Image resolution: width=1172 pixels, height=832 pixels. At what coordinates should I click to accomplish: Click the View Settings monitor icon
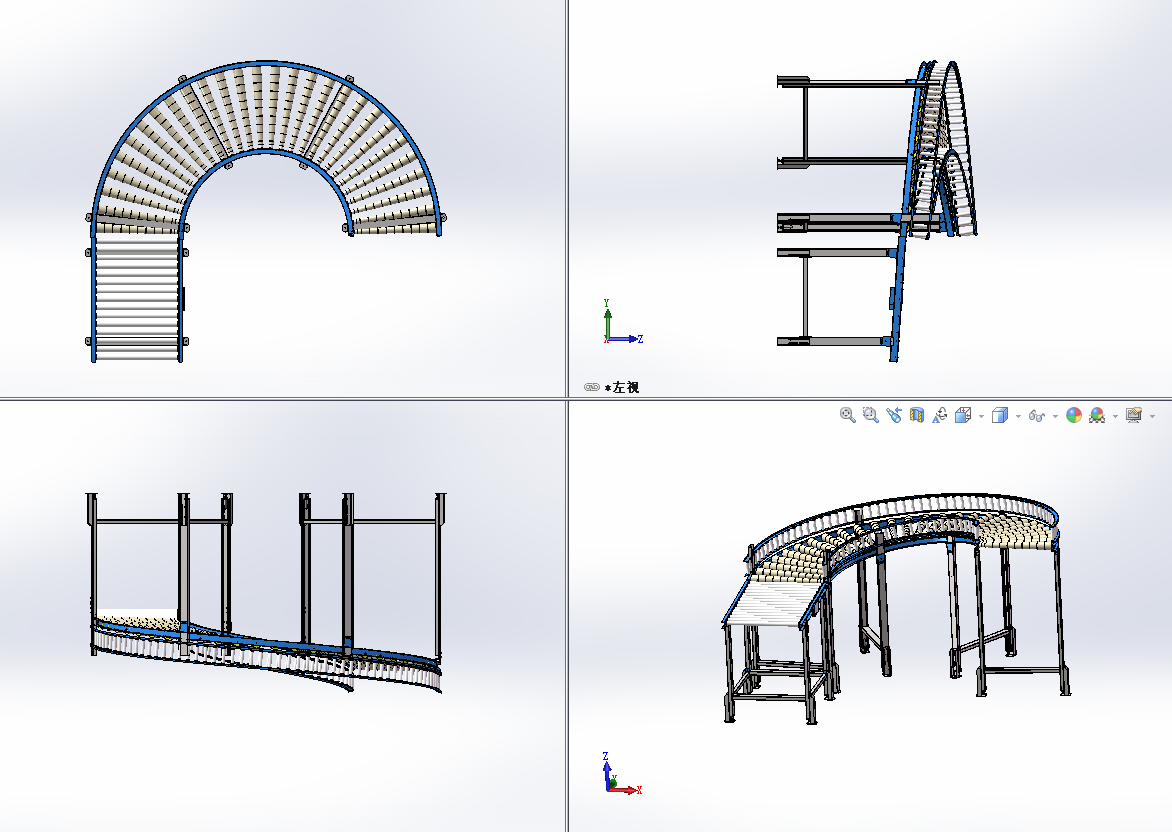point(1133,415)
